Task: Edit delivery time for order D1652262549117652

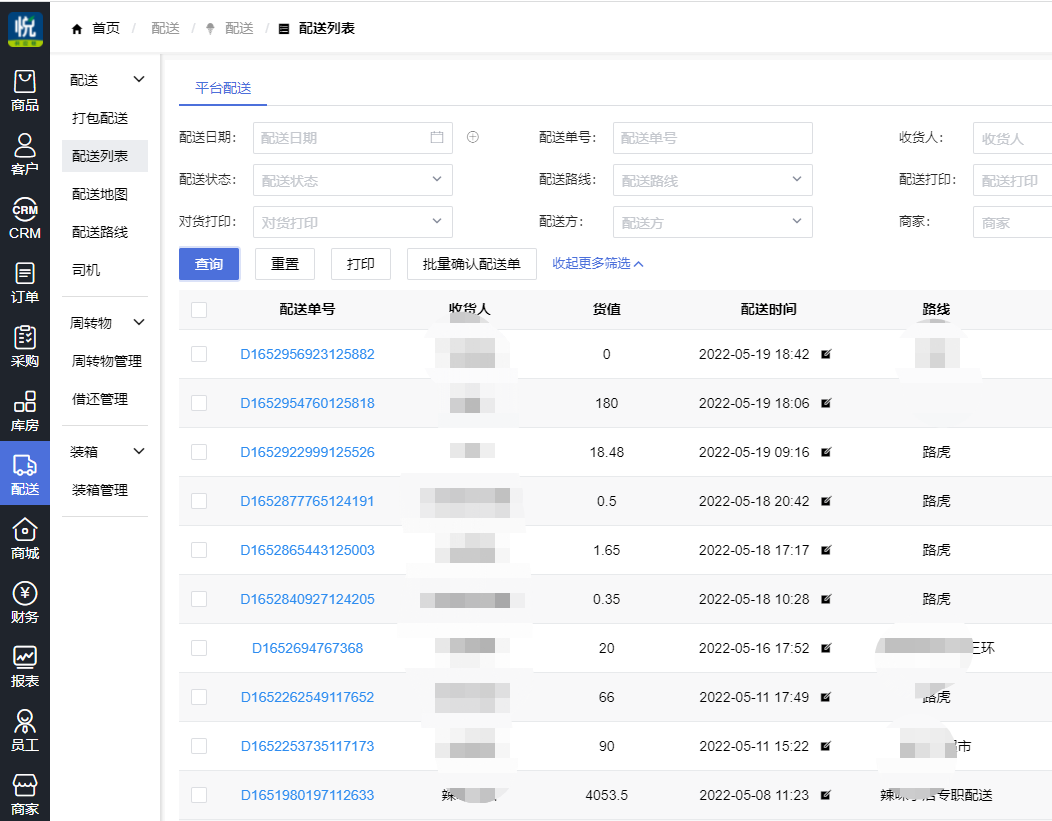Action: (x=826, y=697)
